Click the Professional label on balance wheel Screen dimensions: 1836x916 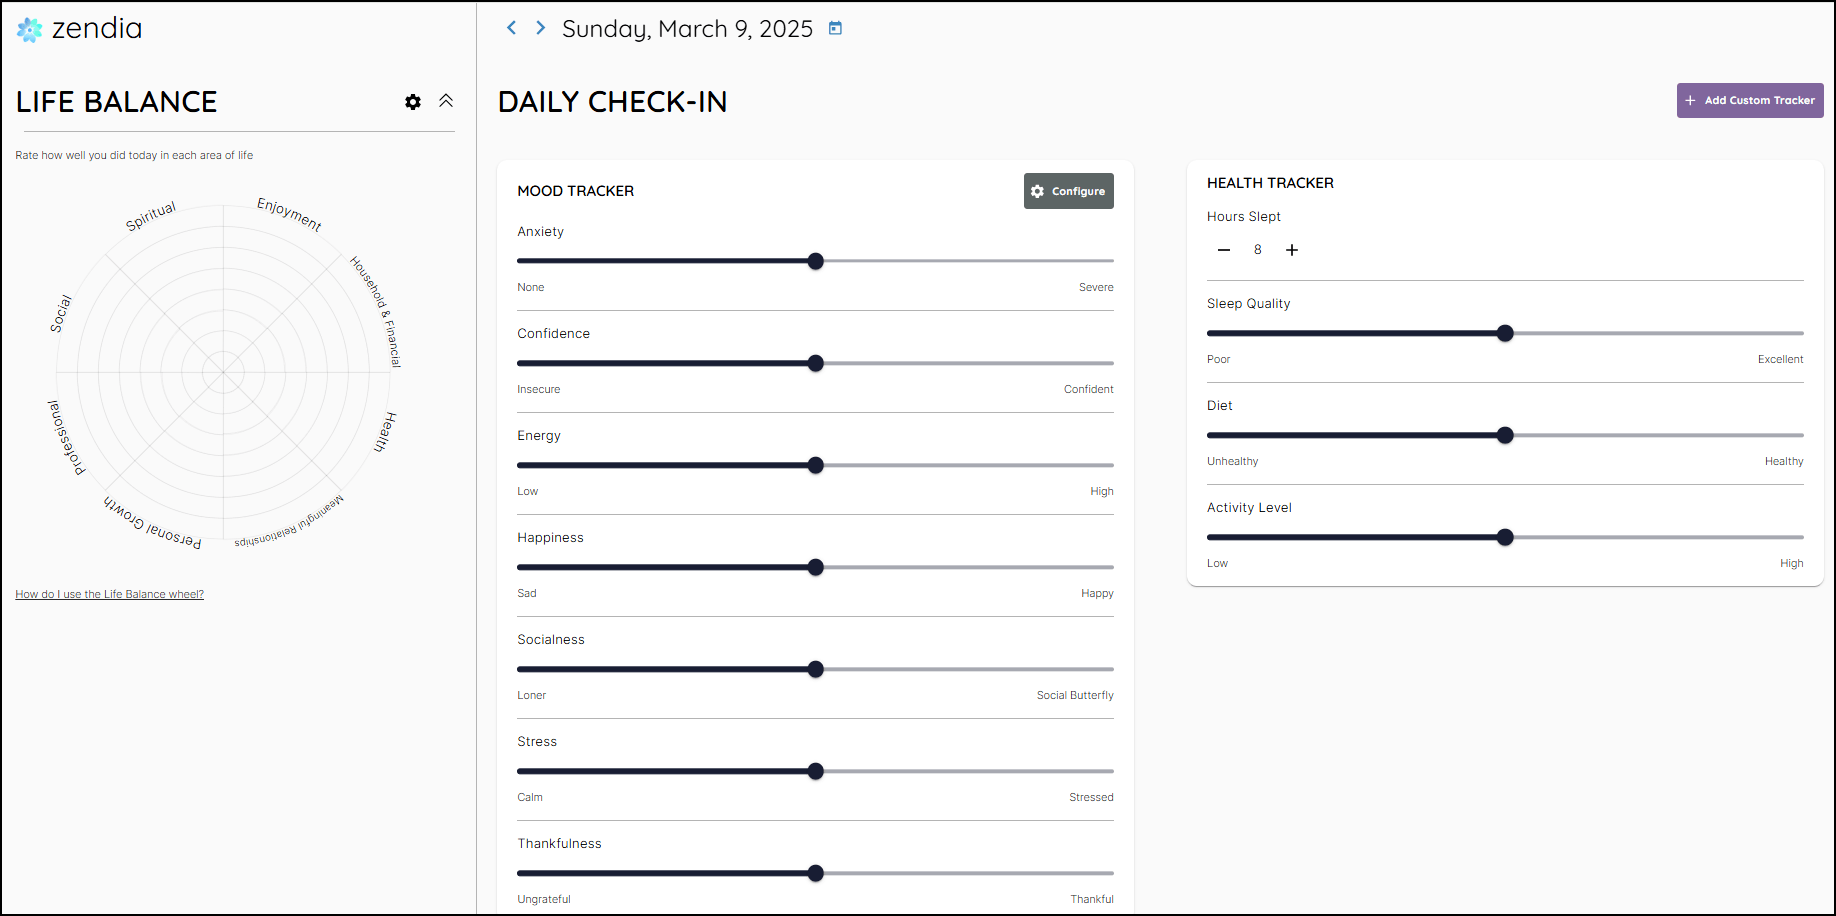pyautogui.click(x=66, y=437)
